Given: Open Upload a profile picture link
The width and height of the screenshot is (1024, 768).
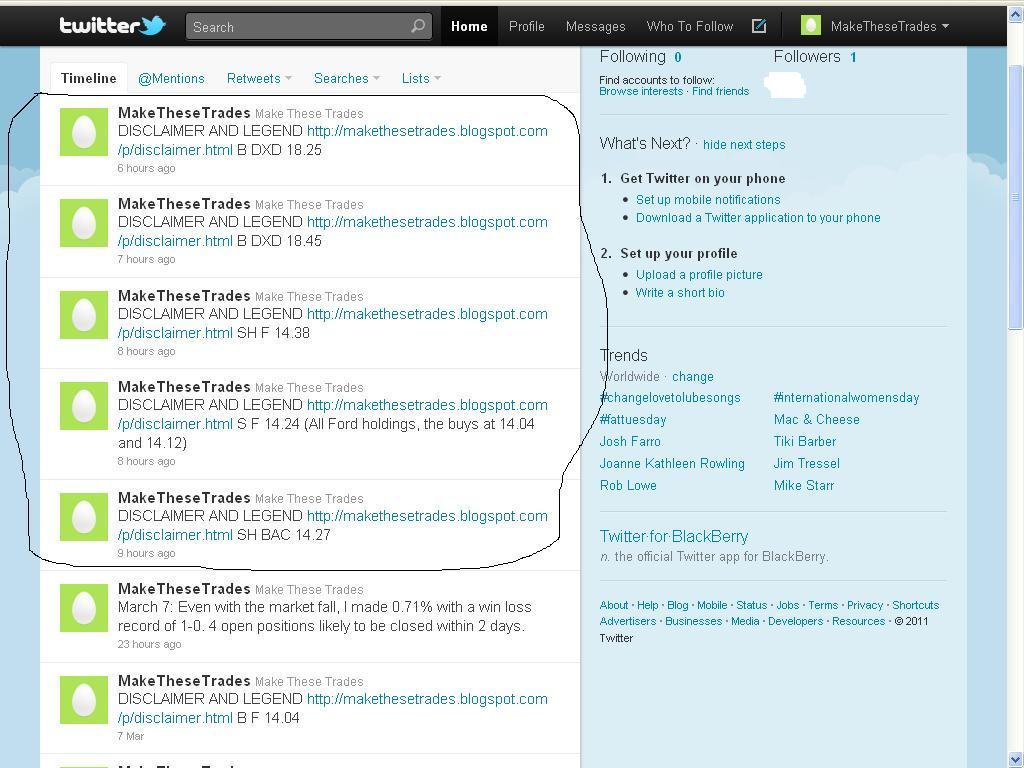Looking at the screenshot, I should 699,275.
